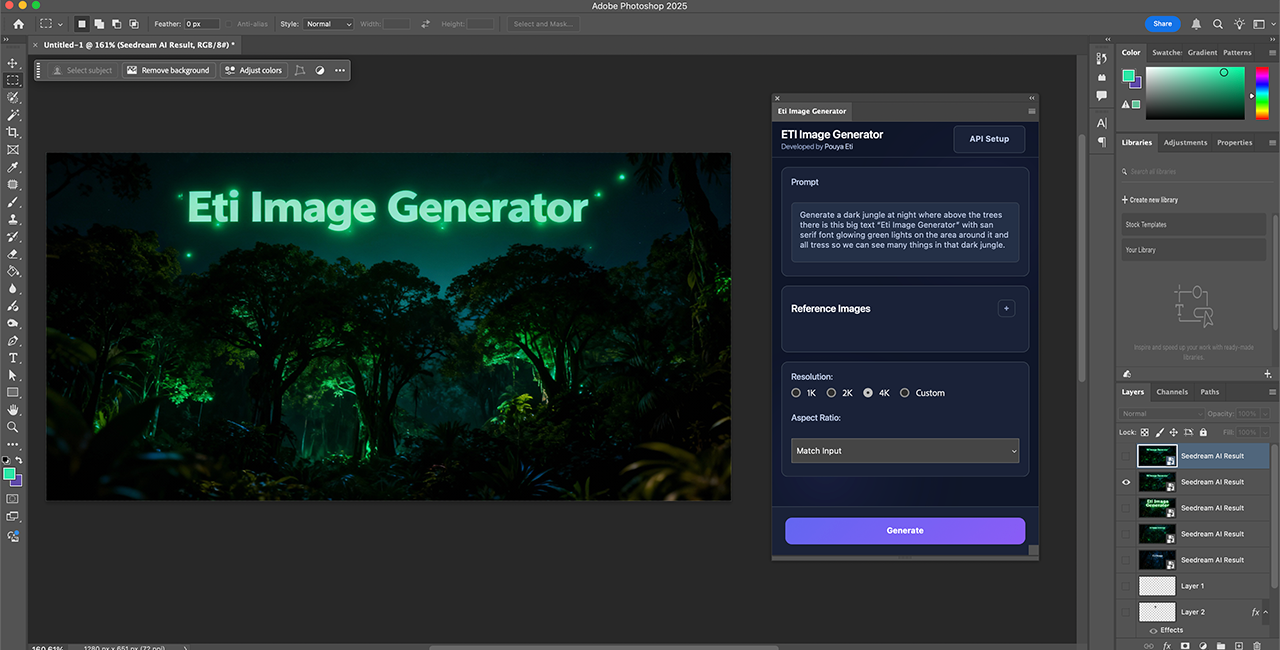Hide the visible Seedream AI Result layer
1280x650 pixels.
1126,482
